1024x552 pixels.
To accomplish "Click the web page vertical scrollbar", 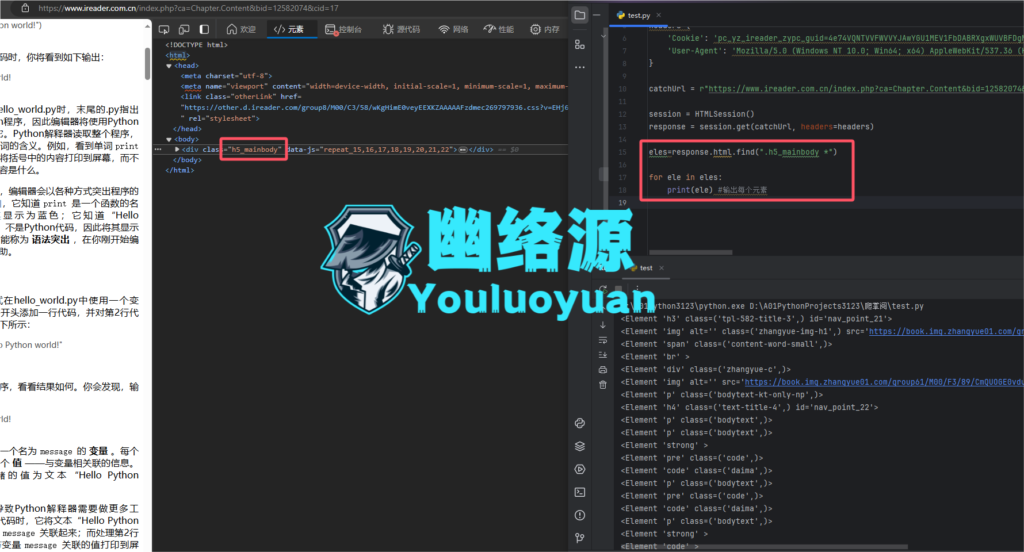I will (148, 63).
